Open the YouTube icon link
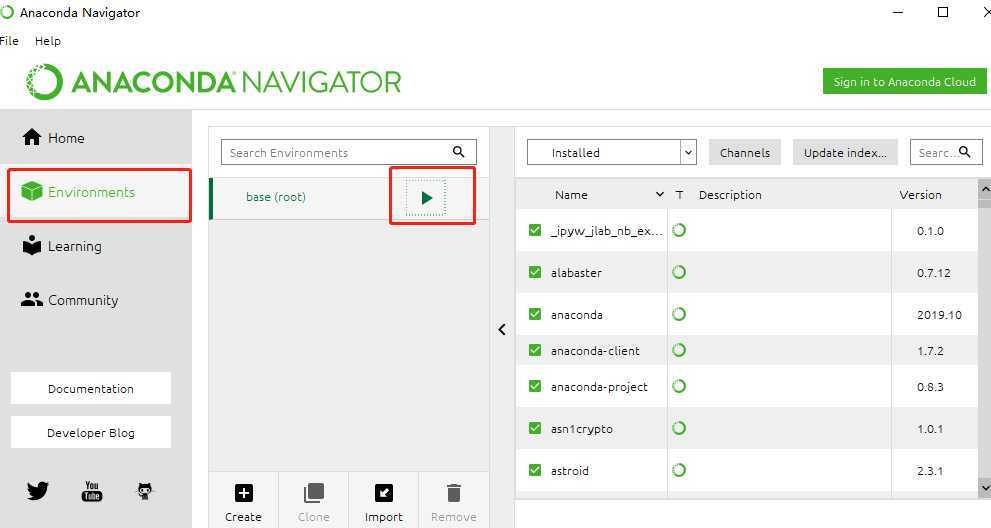This screenshot has width=991, height=528. [92, 491]
